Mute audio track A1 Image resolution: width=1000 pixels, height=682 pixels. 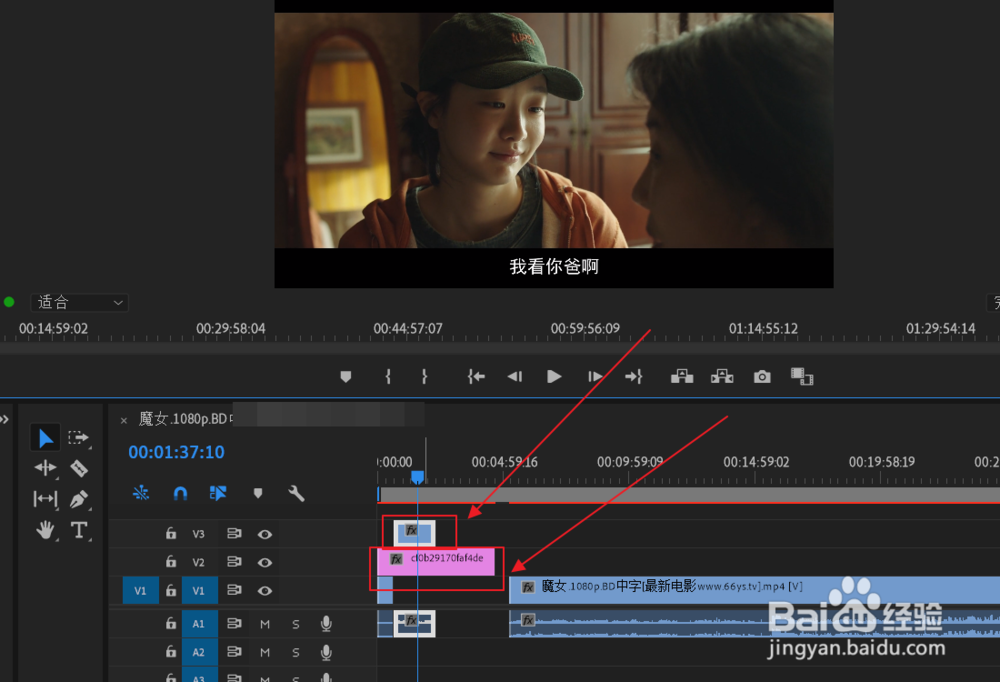265,624
